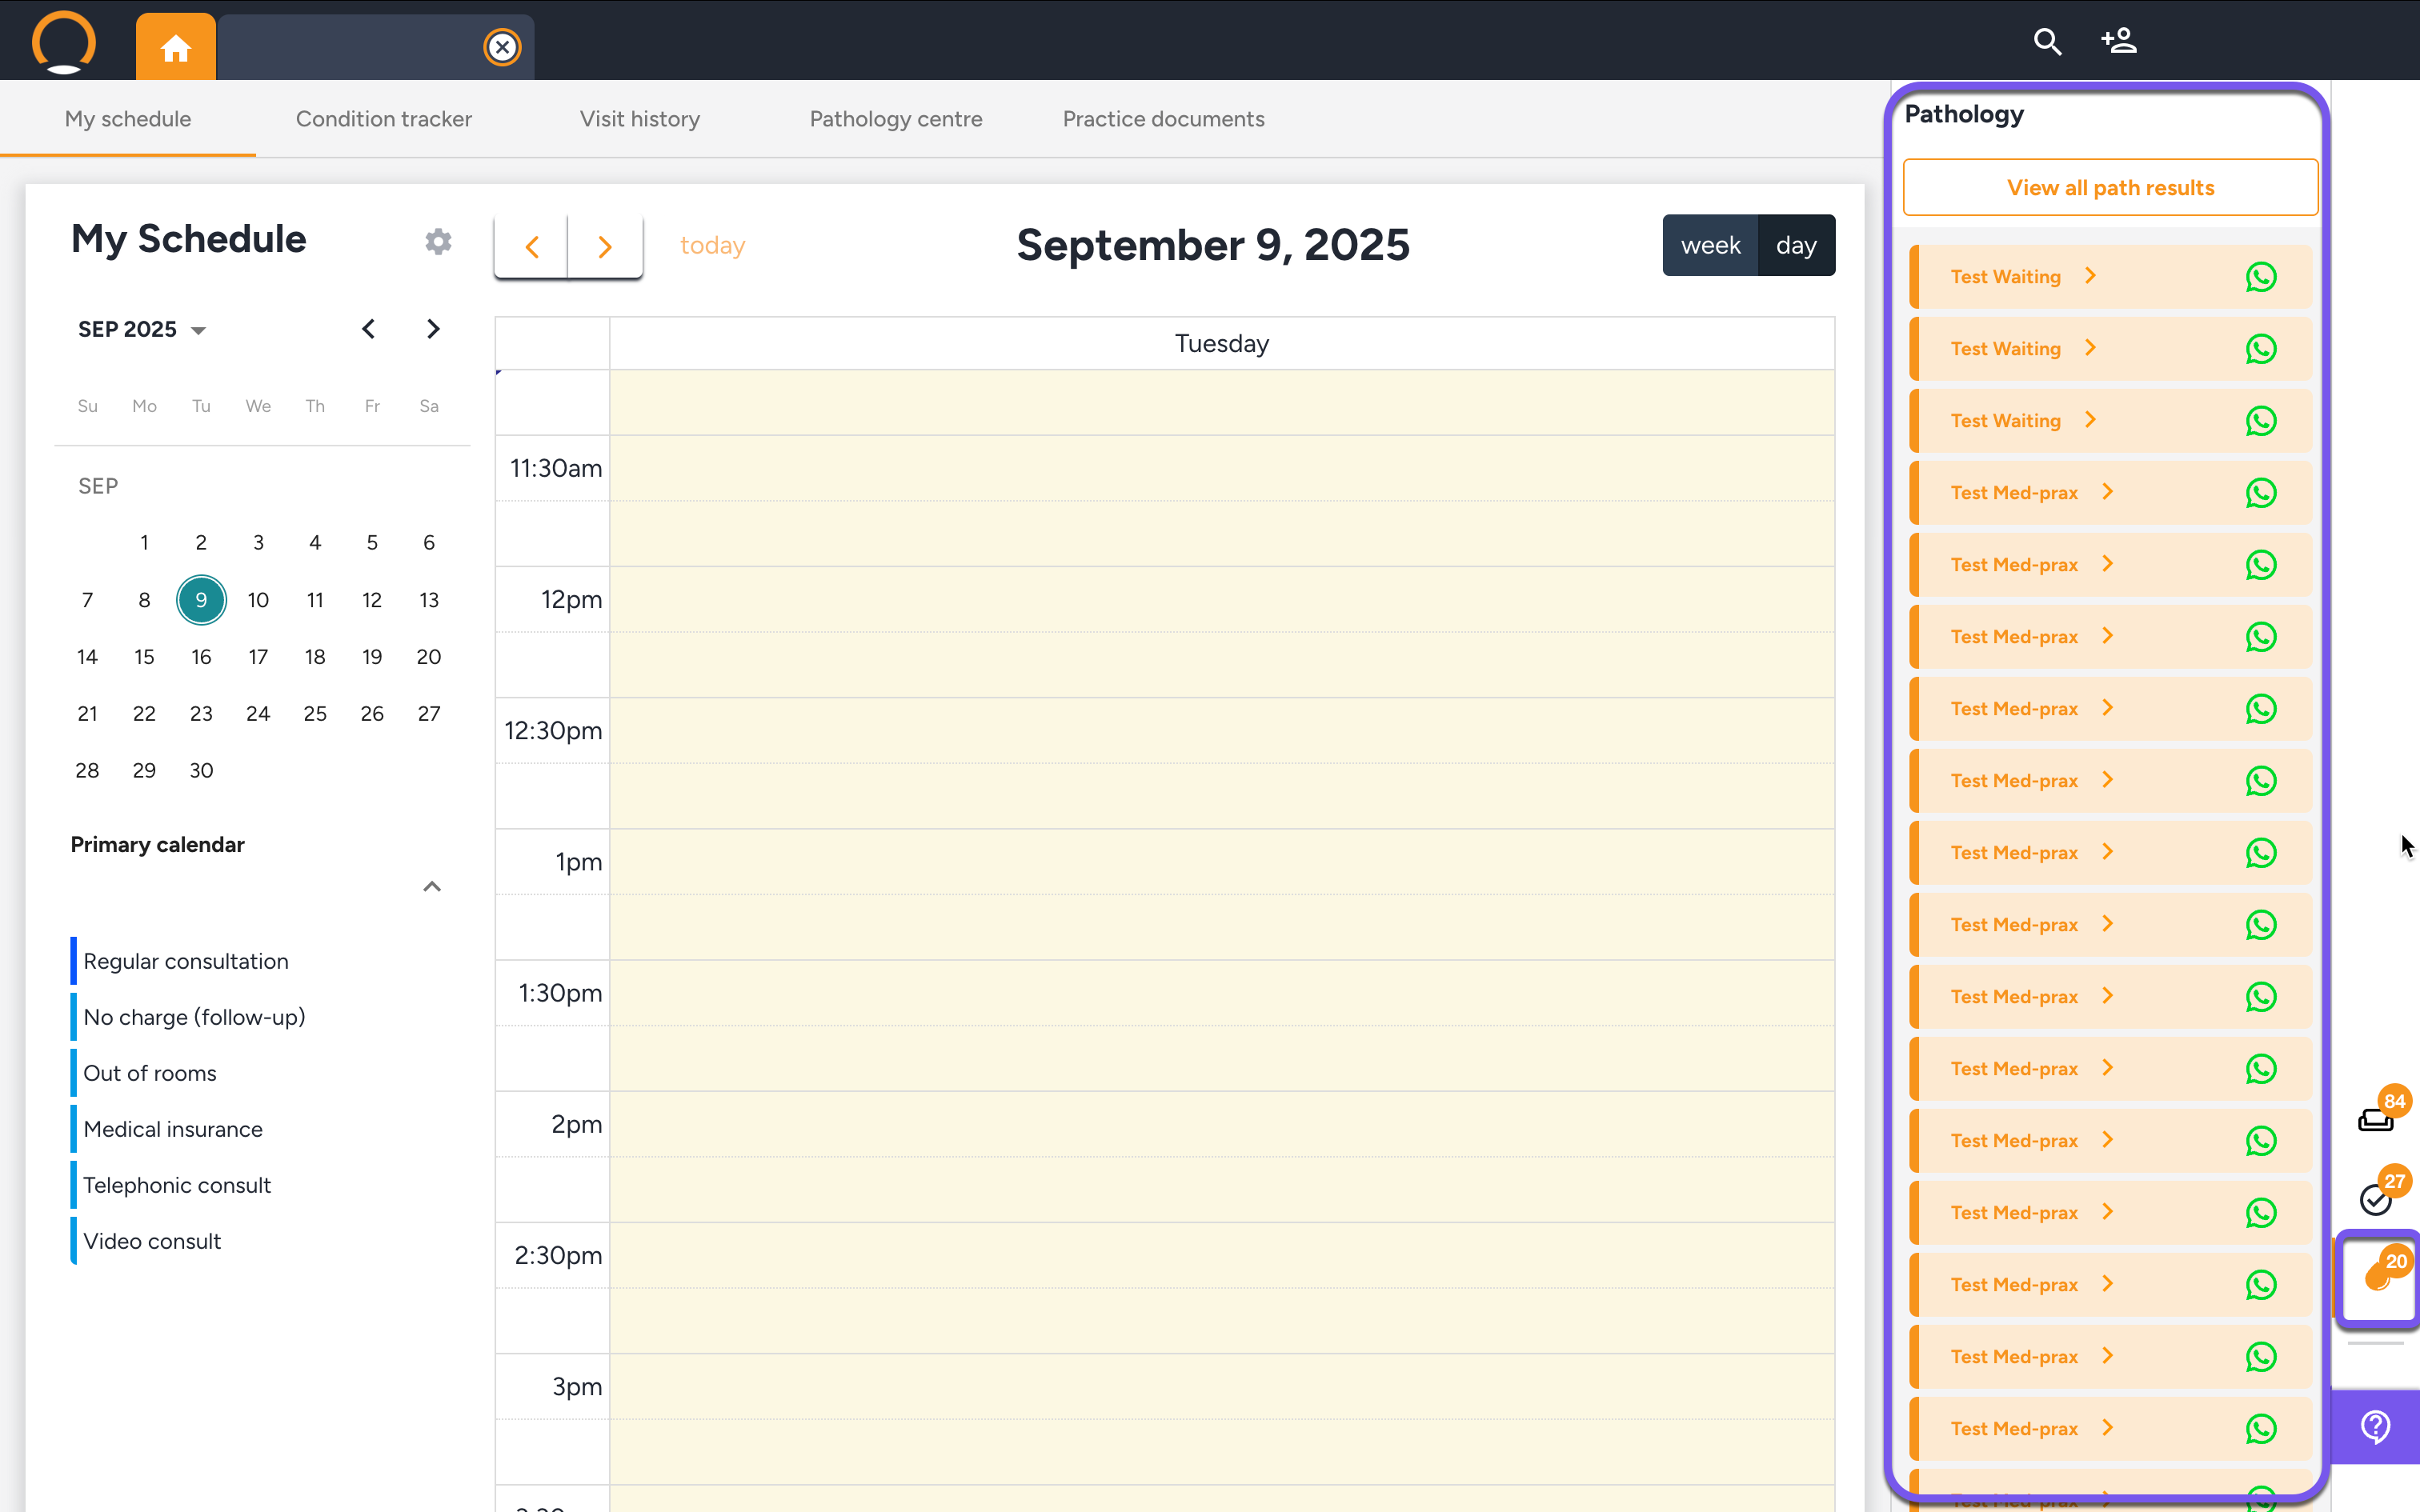Open My Schedule settings gear
Viewport: 2420px width, 1512px height.
(x=438, y=242)
